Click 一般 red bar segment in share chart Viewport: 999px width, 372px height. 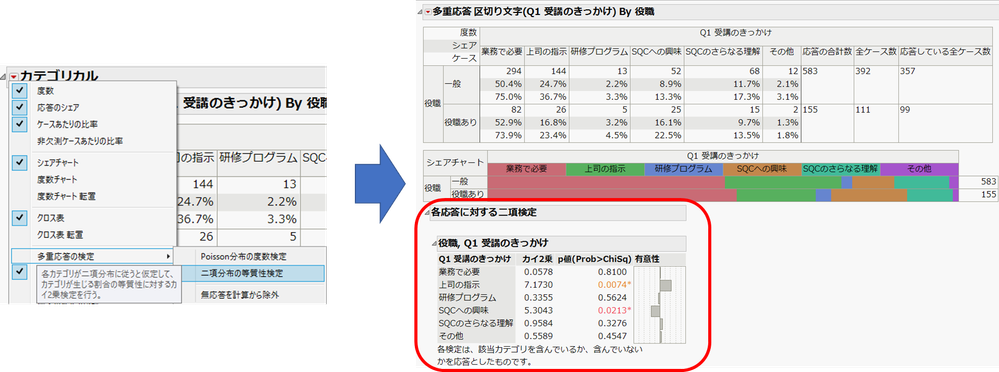click(606, 183)
